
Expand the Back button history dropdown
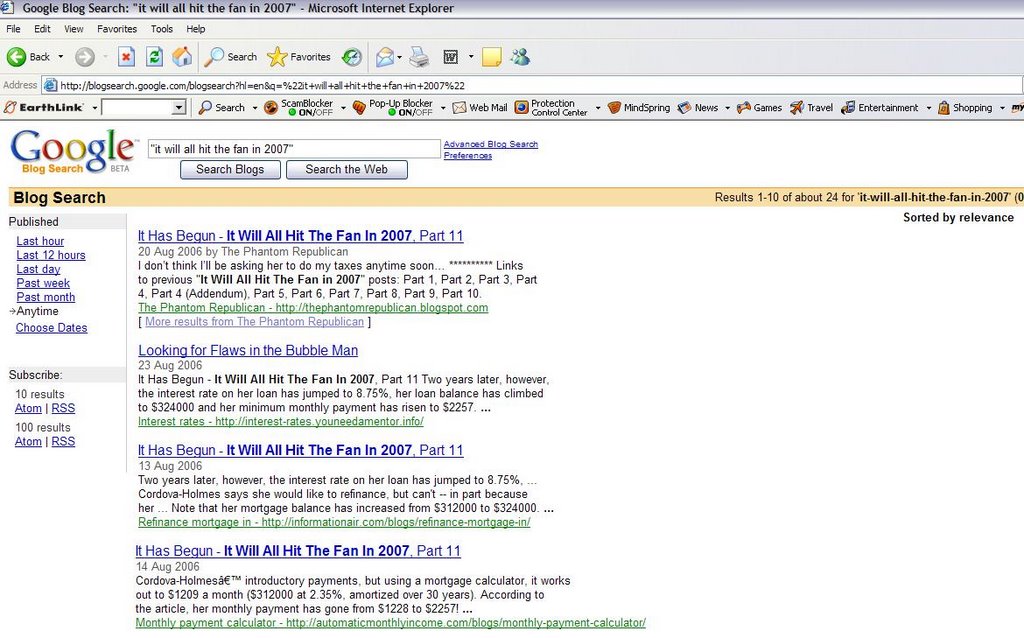click(61, 57)
